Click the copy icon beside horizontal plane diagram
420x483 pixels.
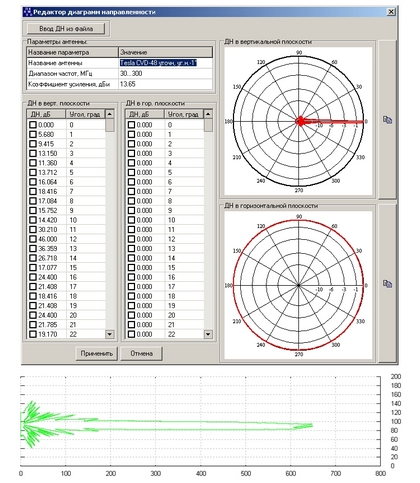[387, 284]
